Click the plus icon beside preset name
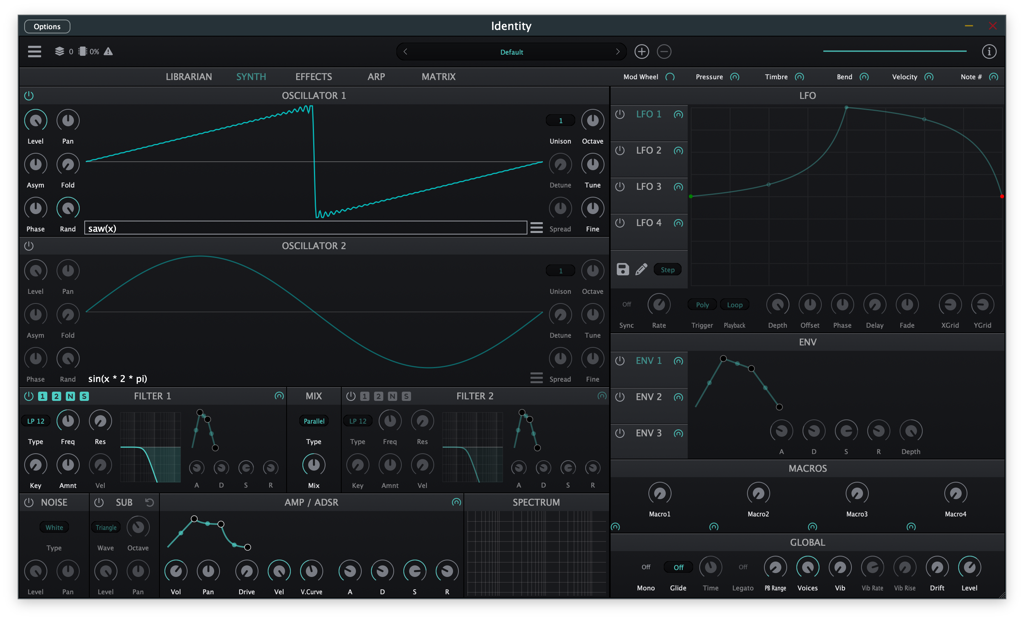The height and width of the screenshot is (620, 1024). click(641, 52)
